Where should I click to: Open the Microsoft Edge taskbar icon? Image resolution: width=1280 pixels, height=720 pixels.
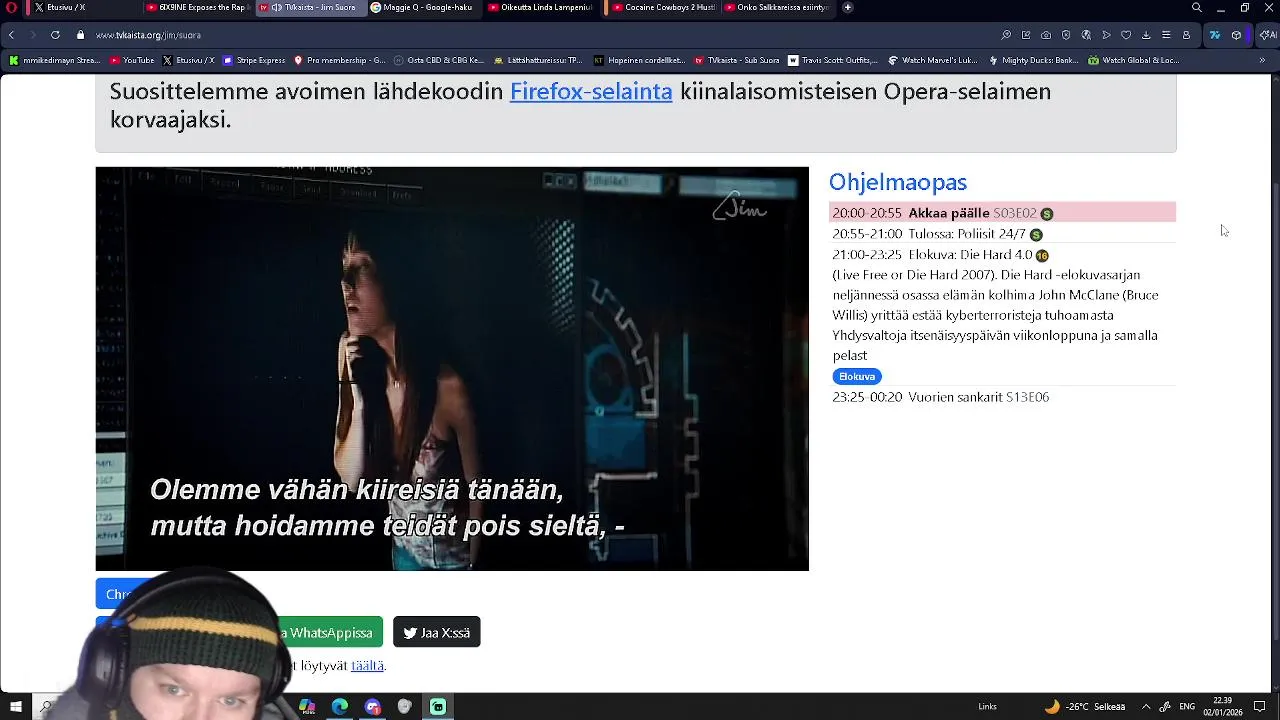coord(340,706)
